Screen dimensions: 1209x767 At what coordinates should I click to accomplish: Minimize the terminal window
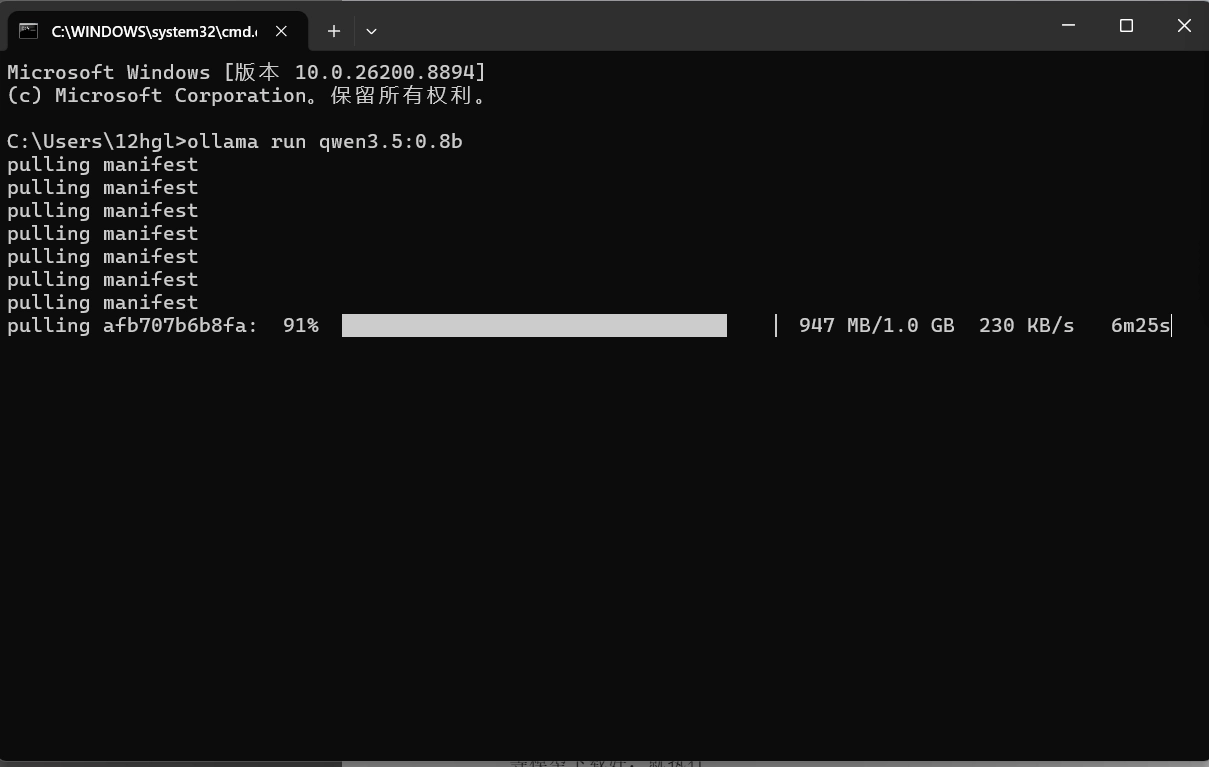point(1068,25)
